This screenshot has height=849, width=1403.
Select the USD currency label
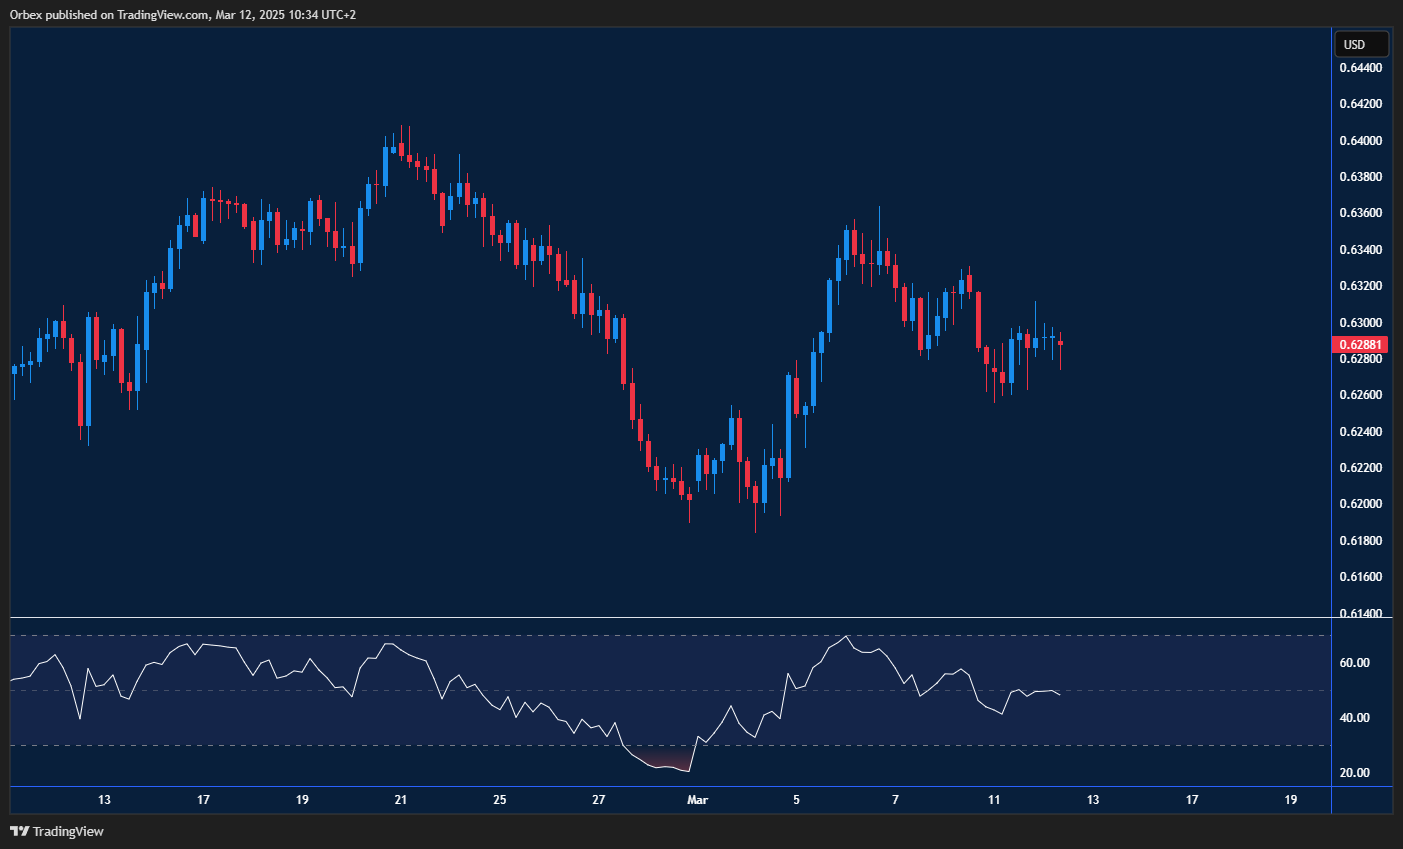click(1361, 43)
